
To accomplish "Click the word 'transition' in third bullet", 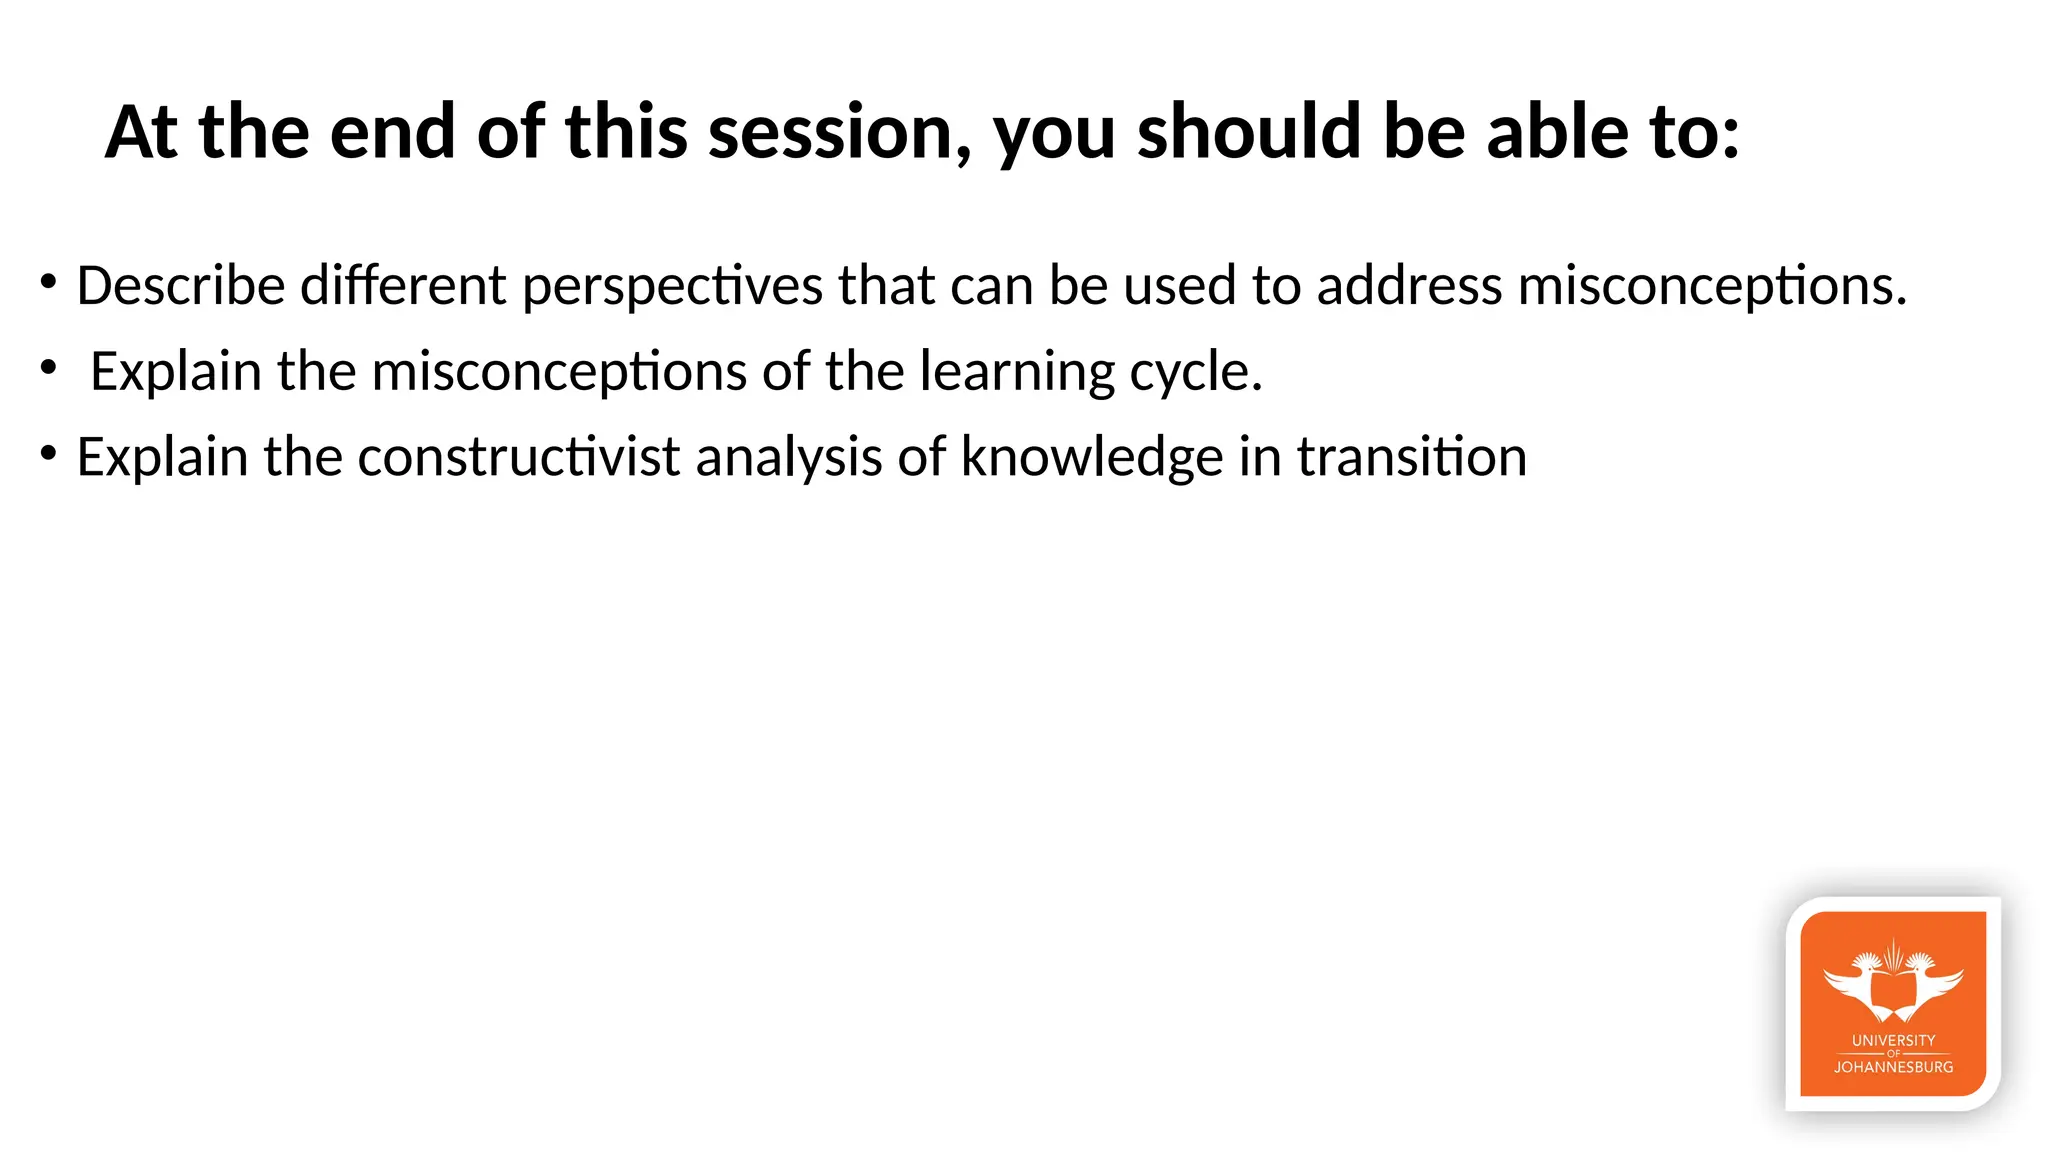I will coord(1412,457).
